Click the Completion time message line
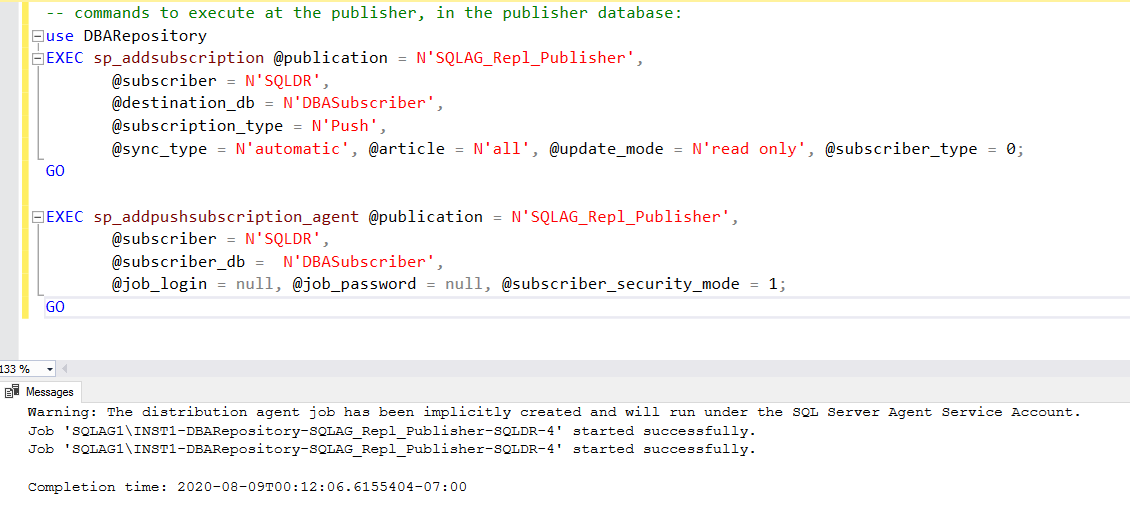The width and height of the screenshot is (1130, 517). (x=246, y=487)
